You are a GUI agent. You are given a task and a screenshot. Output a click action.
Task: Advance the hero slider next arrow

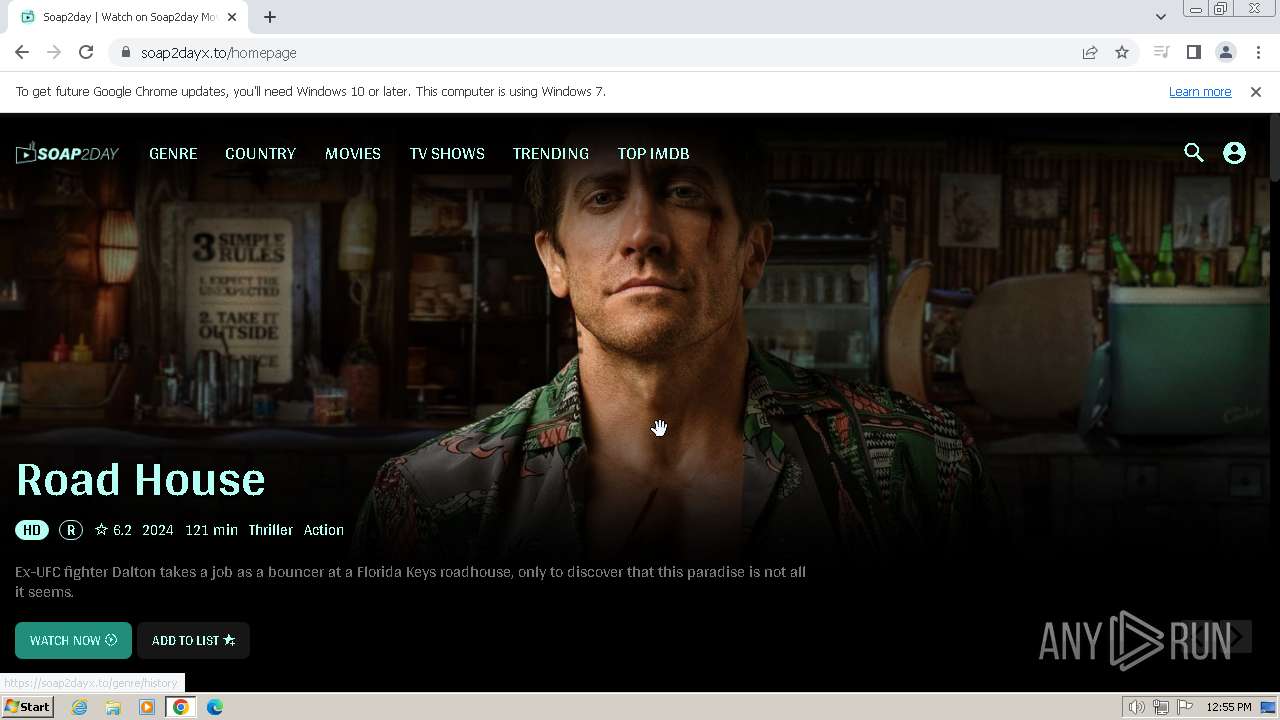(1236, 636)
